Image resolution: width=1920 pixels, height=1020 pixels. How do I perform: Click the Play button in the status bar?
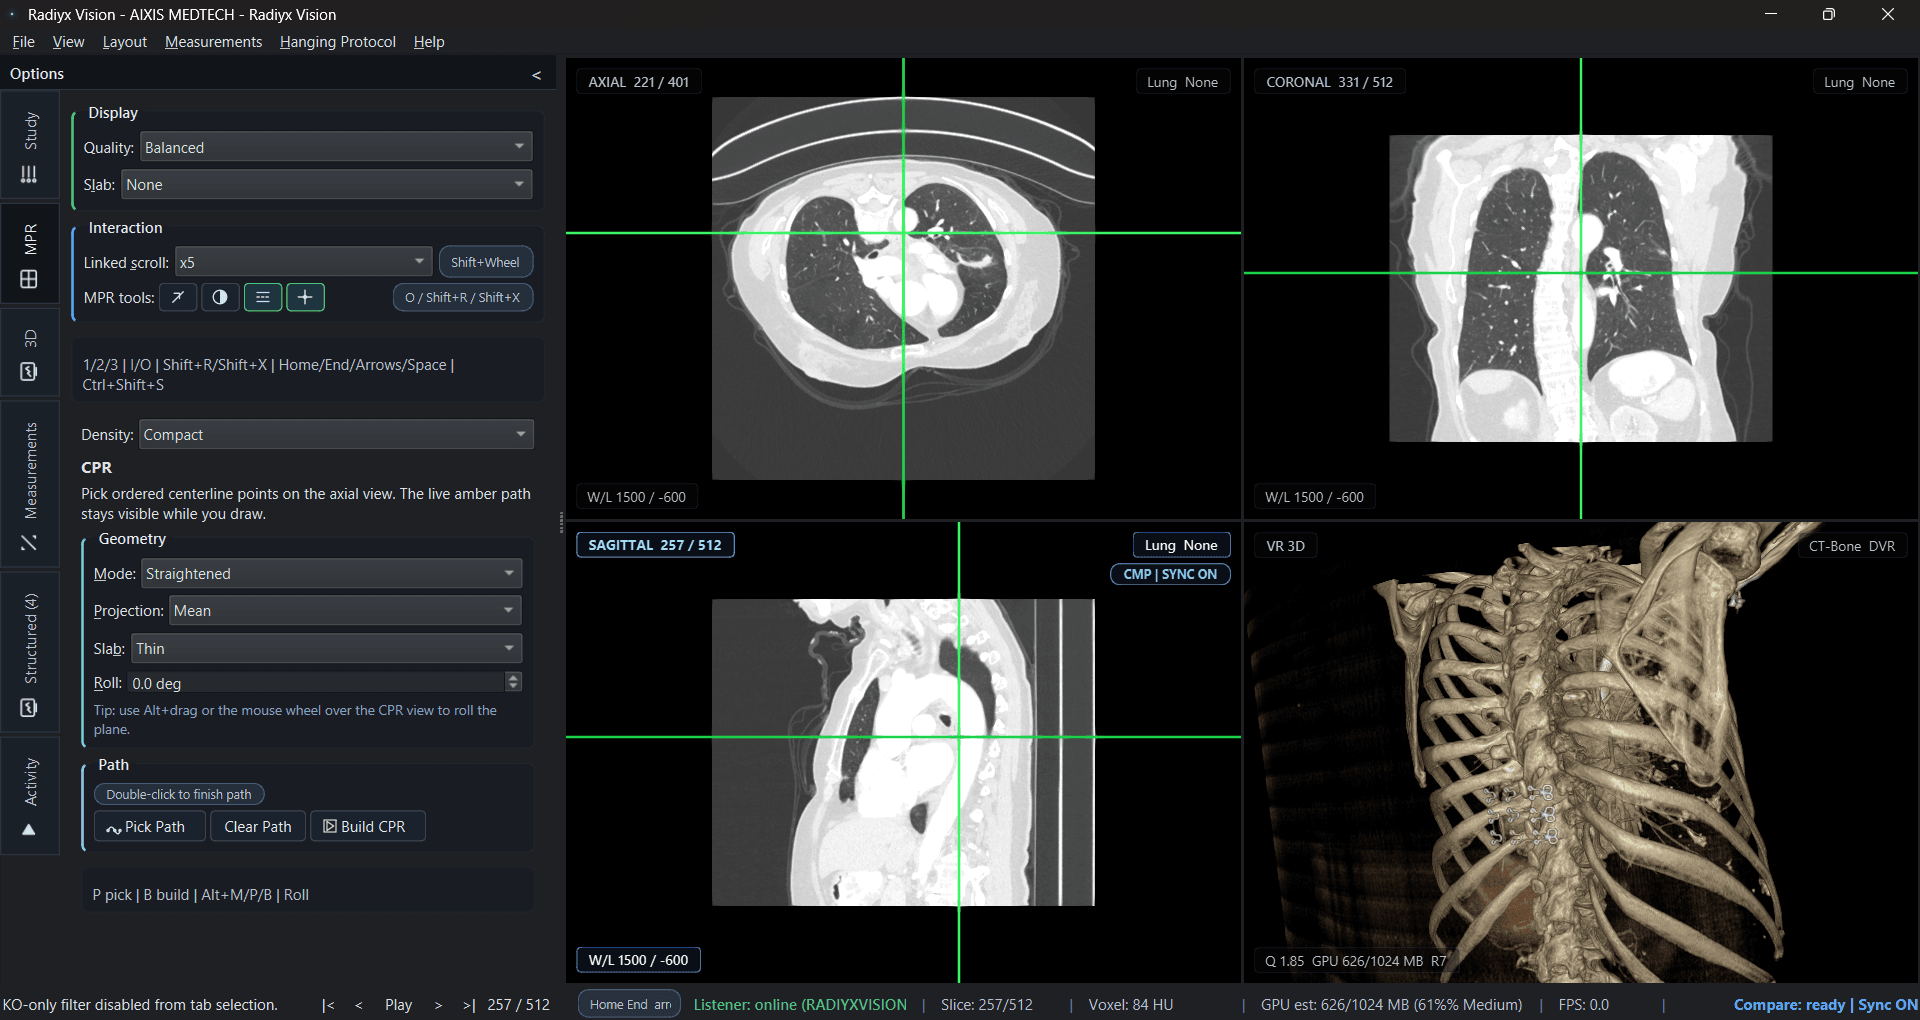pyautogui.click(x=398, y=1005)
